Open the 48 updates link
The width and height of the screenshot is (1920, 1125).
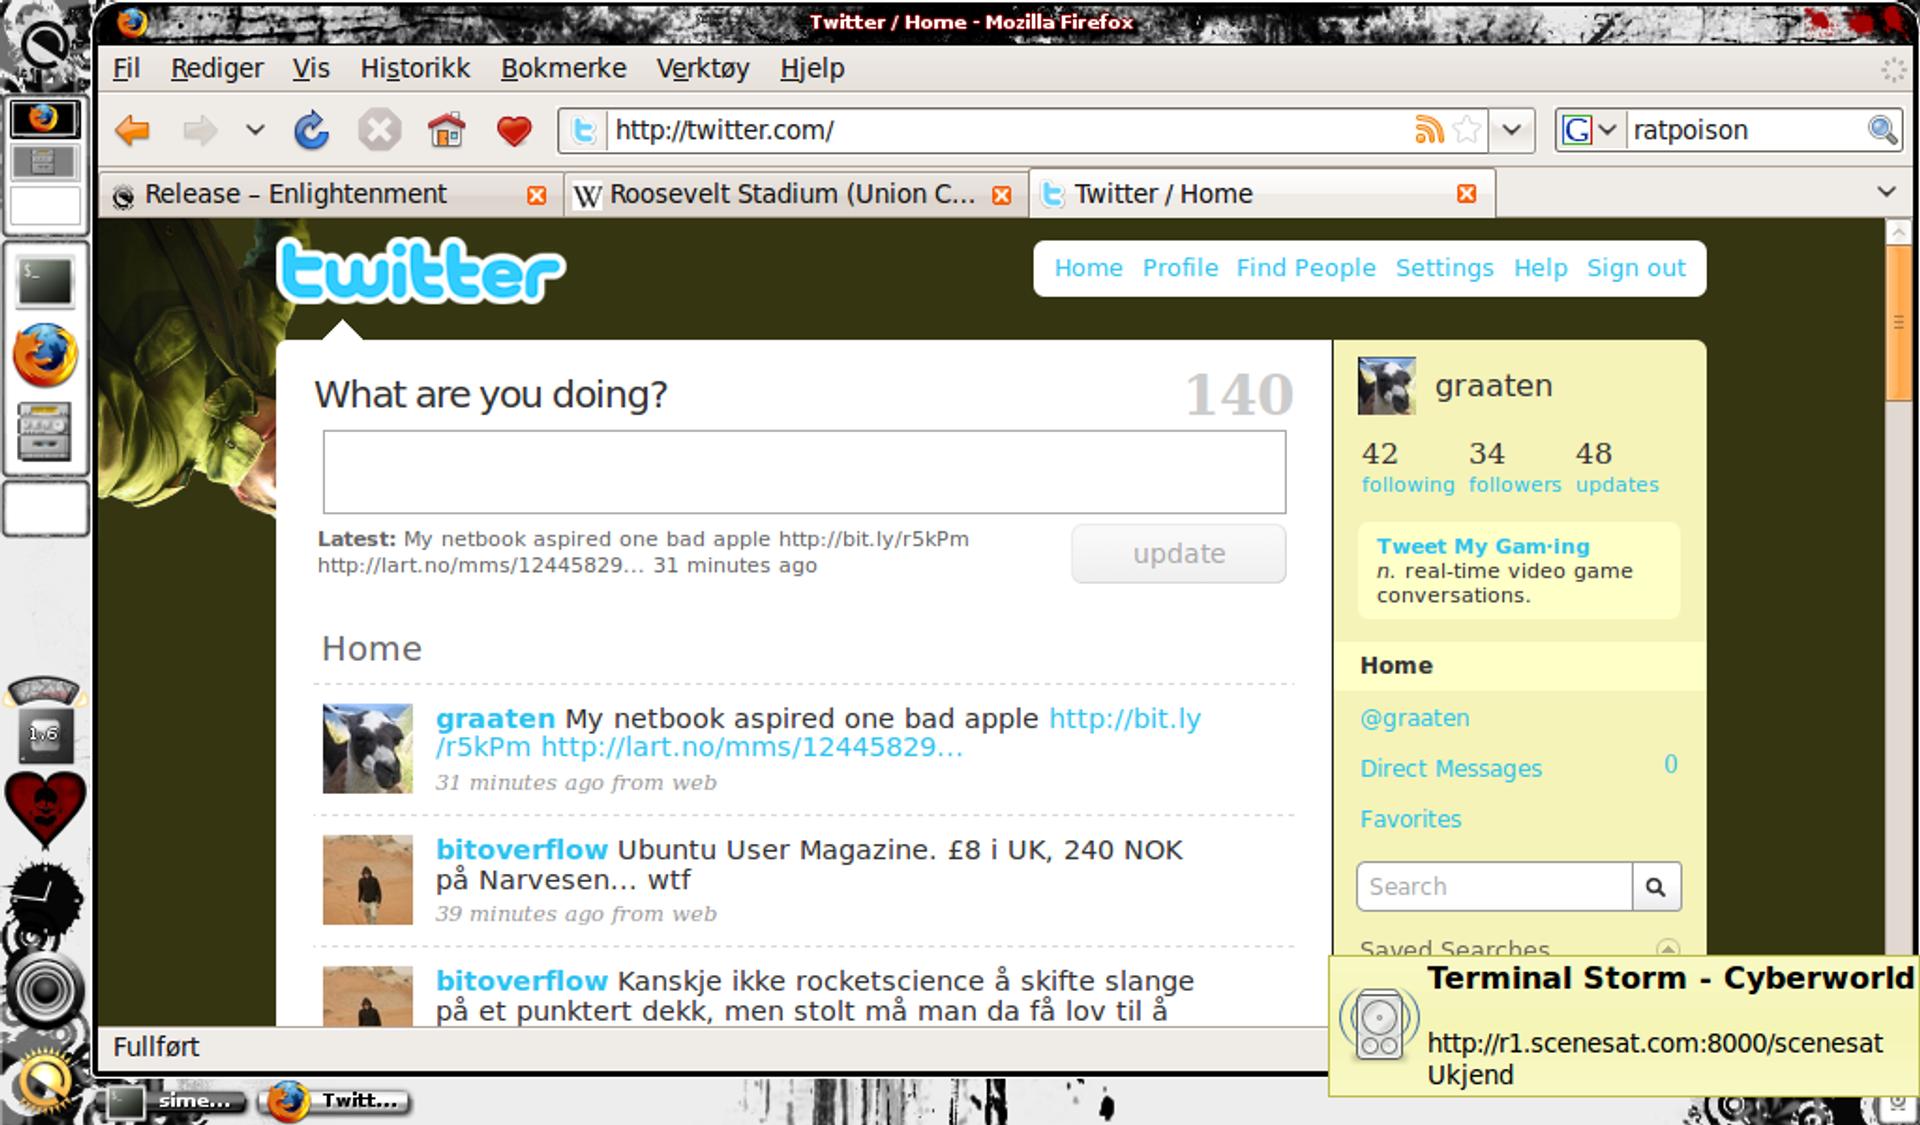pyautogui.click(x=1617, y=467)
